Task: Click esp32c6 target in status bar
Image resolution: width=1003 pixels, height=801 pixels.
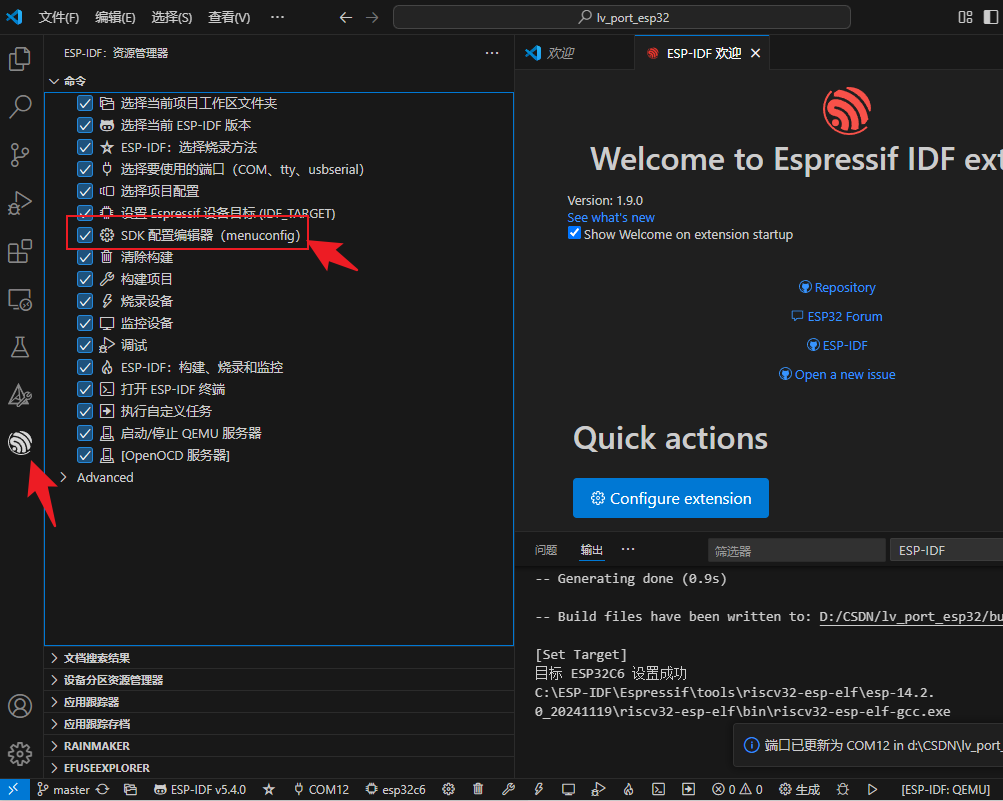Action: (395, 789)
